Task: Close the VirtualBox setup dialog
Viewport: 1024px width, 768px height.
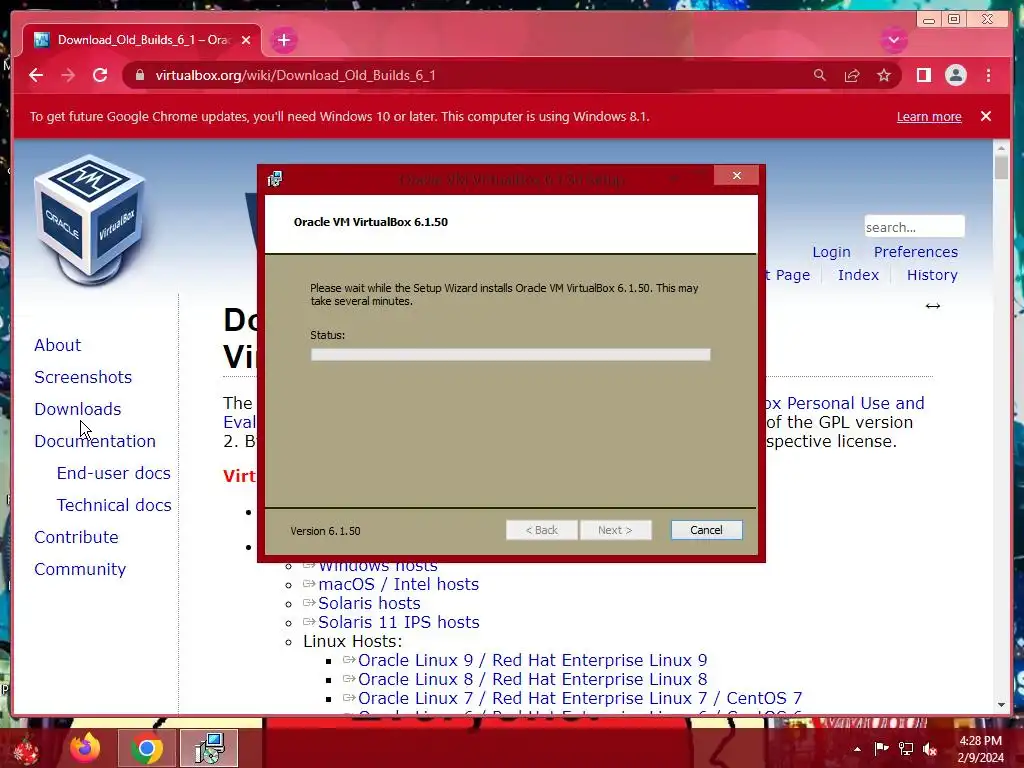Action: tap(737, 176)
